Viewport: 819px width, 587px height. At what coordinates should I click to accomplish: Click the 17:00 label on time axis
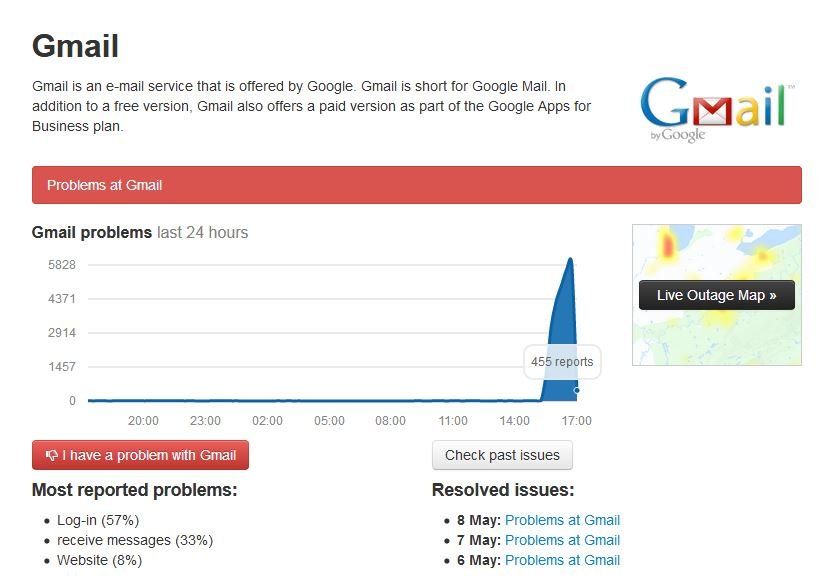coord(576,421)
